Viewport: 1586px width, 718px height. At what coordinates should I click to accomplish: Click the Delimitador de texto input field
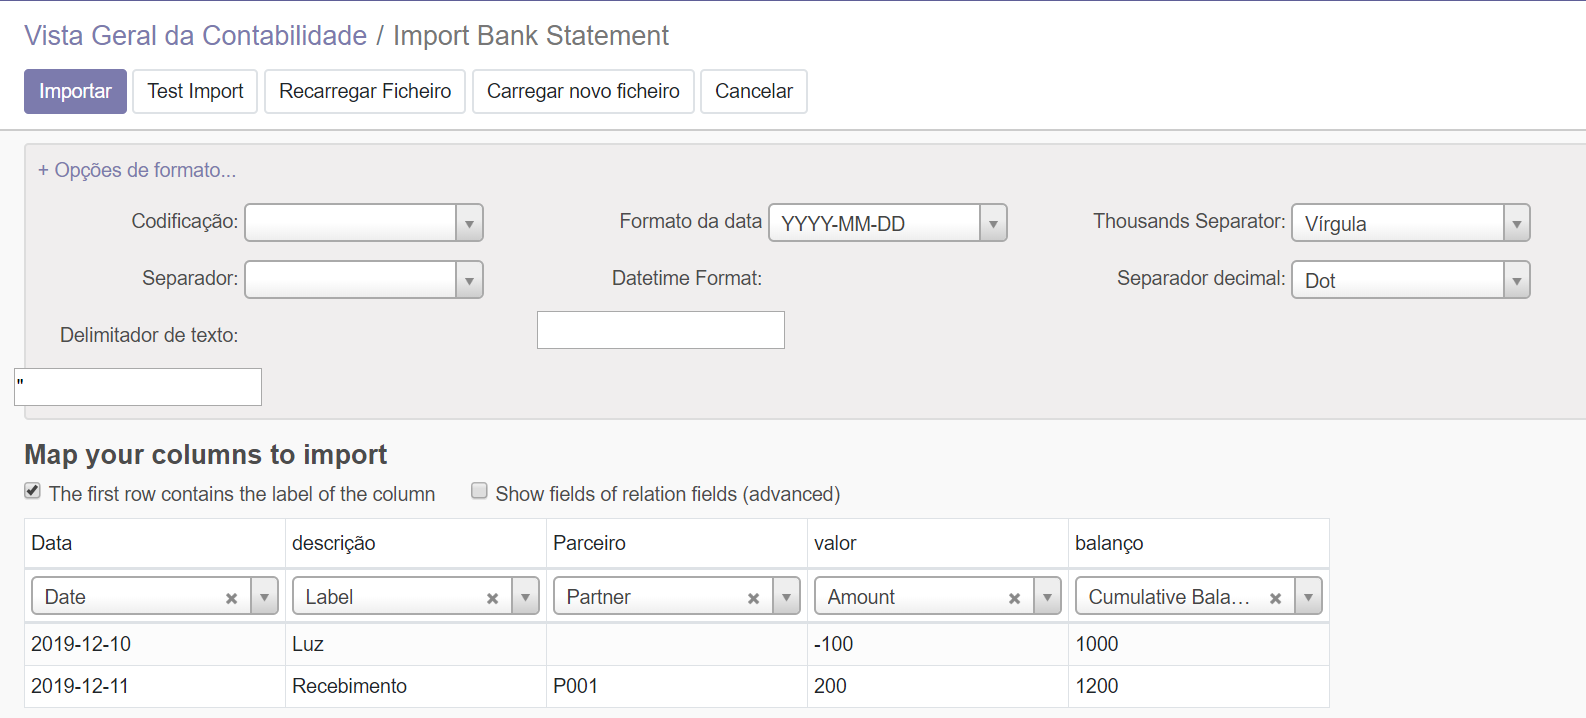(x=138, y=387)
